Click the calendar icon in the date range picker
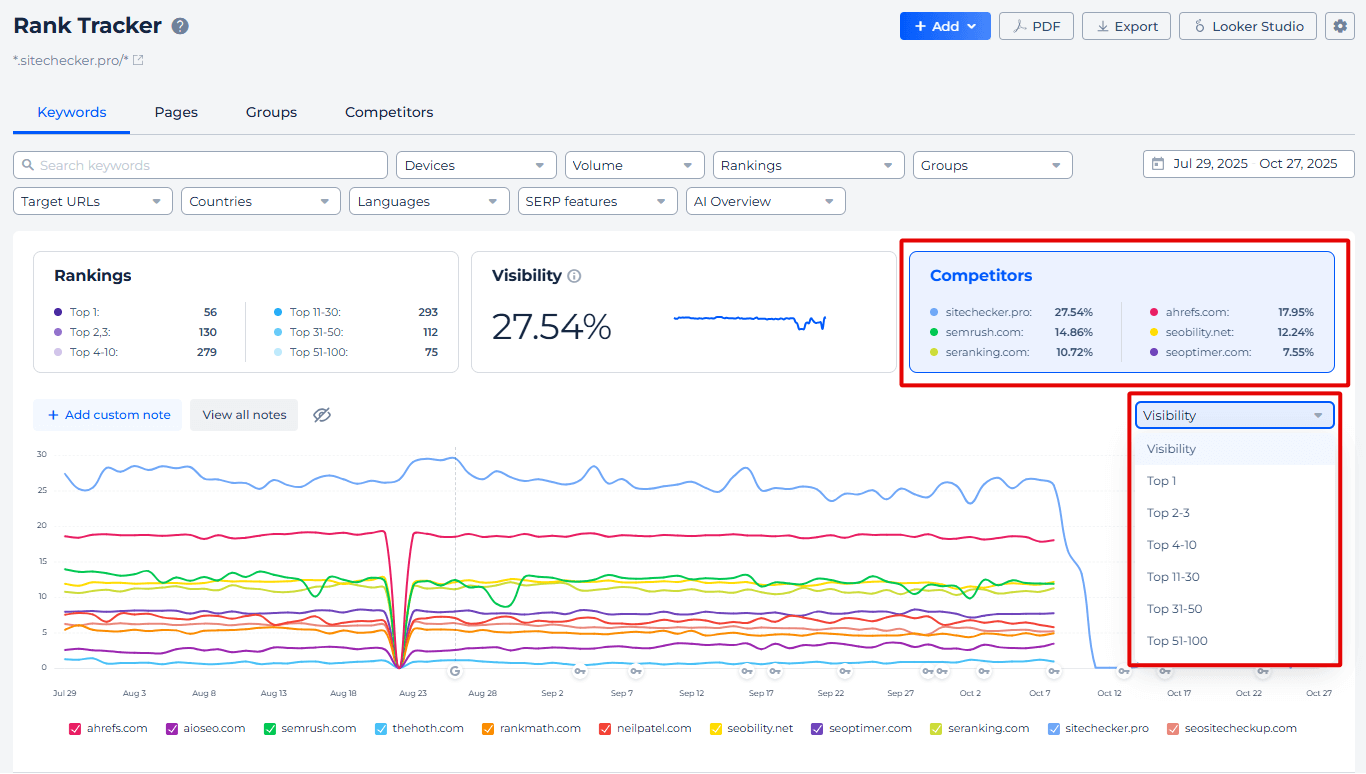 [x=1160, y=164]
